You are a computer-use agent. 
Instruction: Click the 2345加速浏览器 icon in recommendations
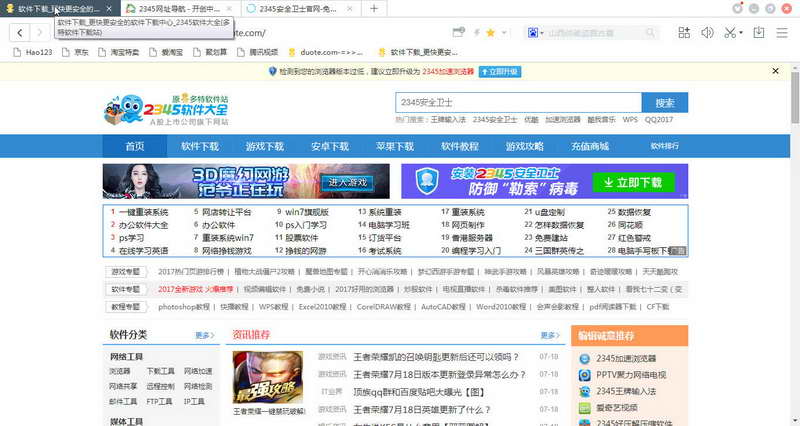pyautogui.click(x=584, y=359)
